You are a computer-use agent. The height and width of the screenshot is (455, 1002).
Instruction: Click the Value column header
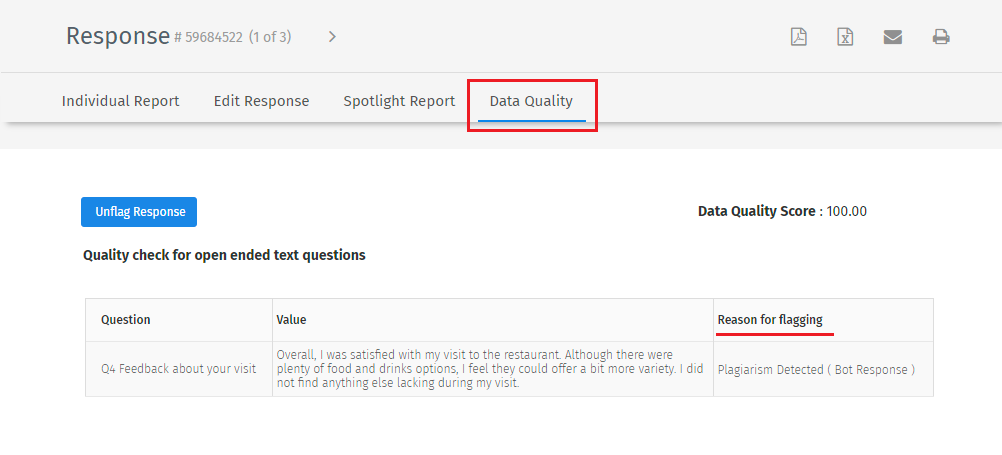(291, 320)
